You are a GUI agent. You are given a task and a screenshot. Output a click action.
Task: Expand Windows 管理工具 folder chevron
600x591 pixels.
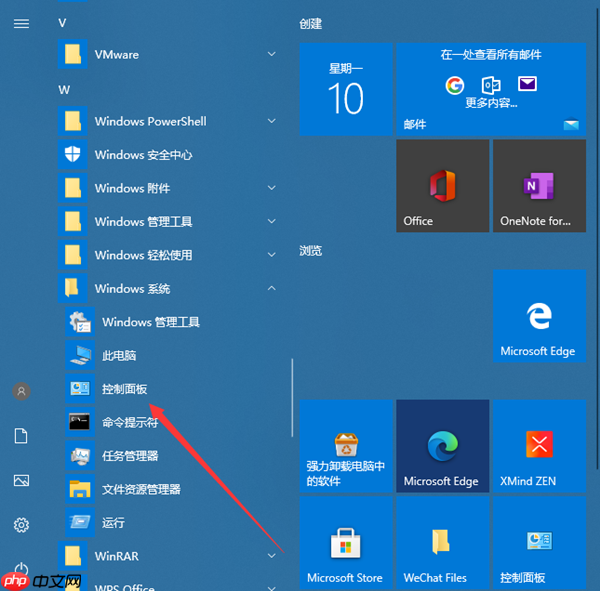pyautogui.click(x=272, y=221)
